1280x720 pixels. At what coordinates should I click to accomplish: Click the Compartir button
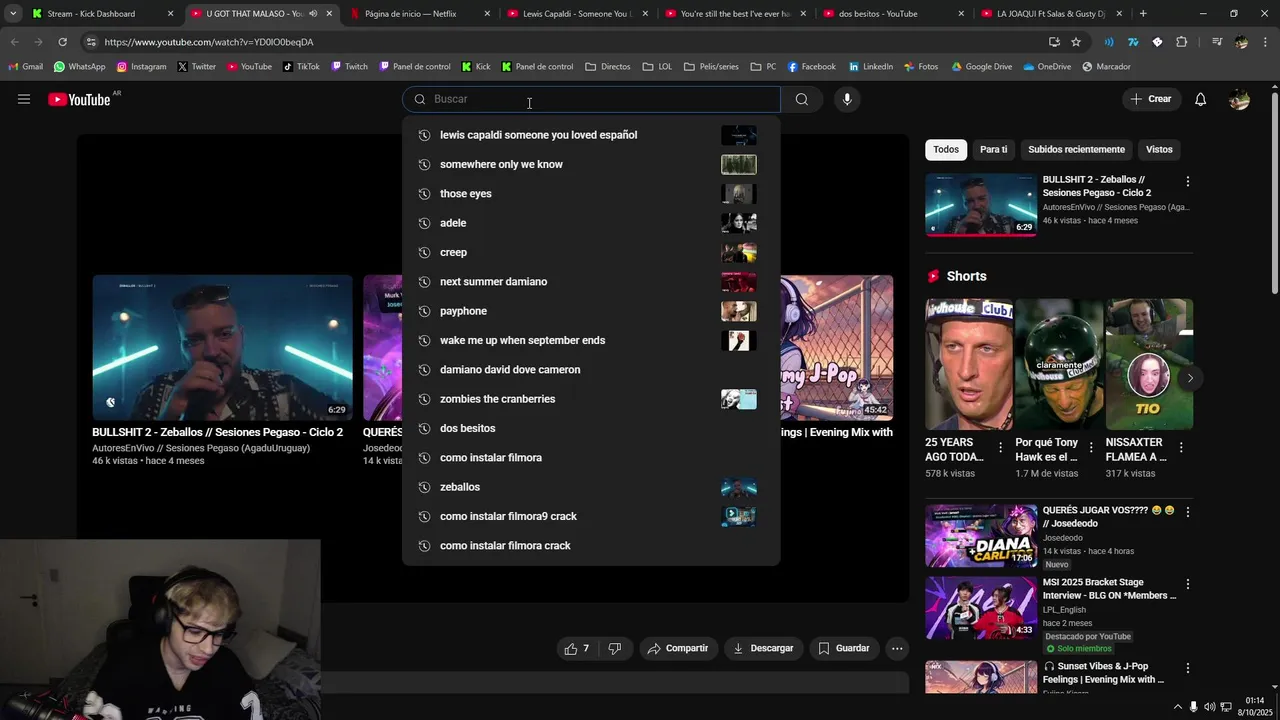click(x=677, y=648)
